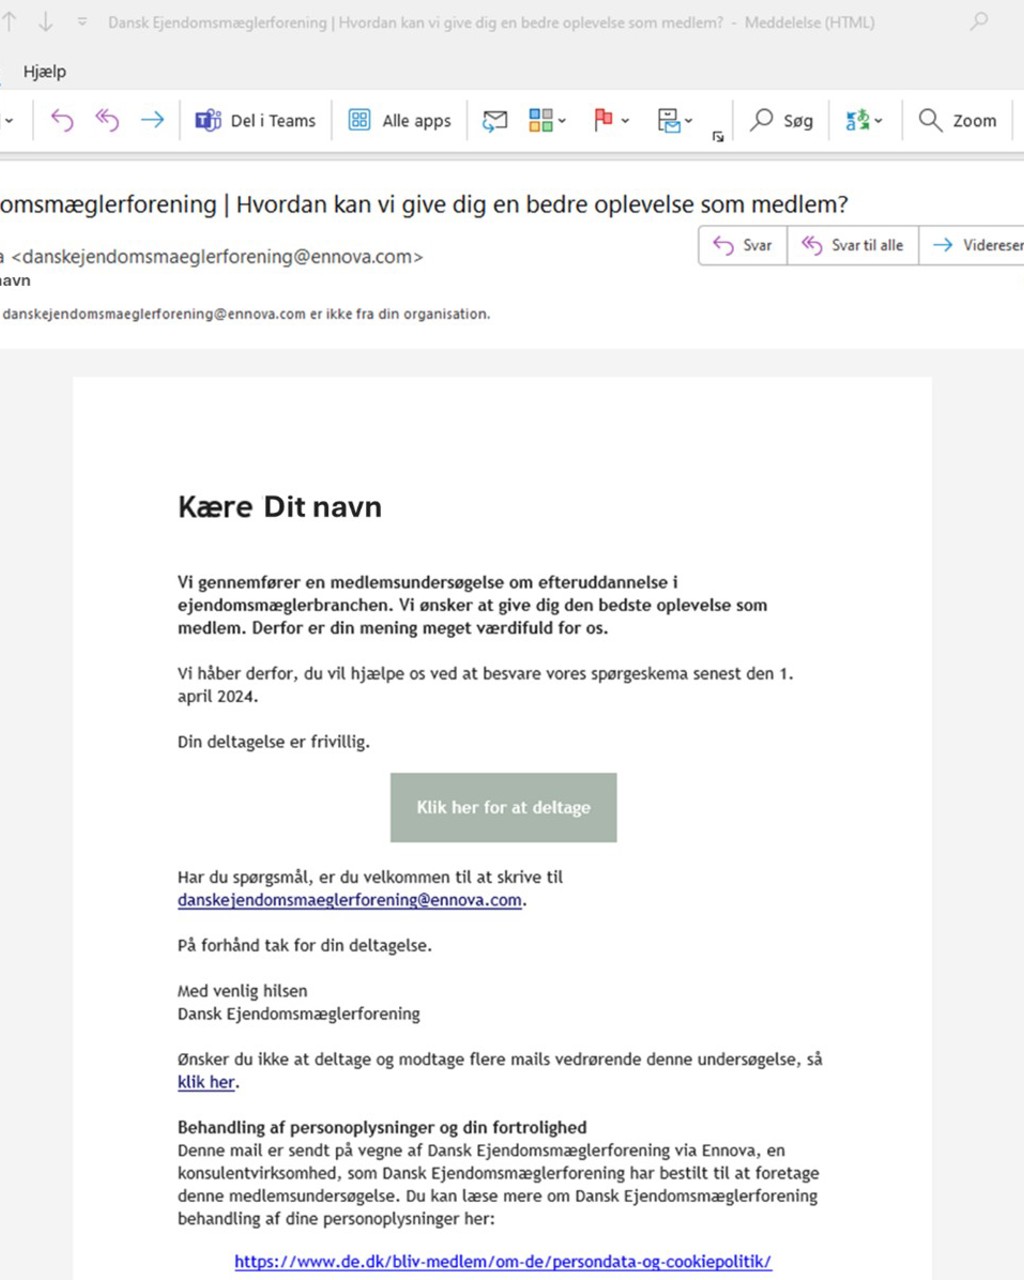Share the message via Del i Teams
The width and height of the screenshot is (1024, 1280).
[256, 121]
